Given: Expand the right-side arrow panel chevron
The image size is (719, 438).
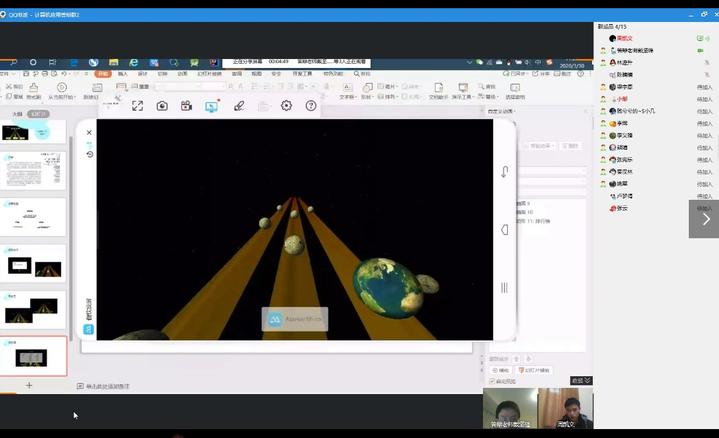Looking at the screenshot, I should (x=704, y=219).
